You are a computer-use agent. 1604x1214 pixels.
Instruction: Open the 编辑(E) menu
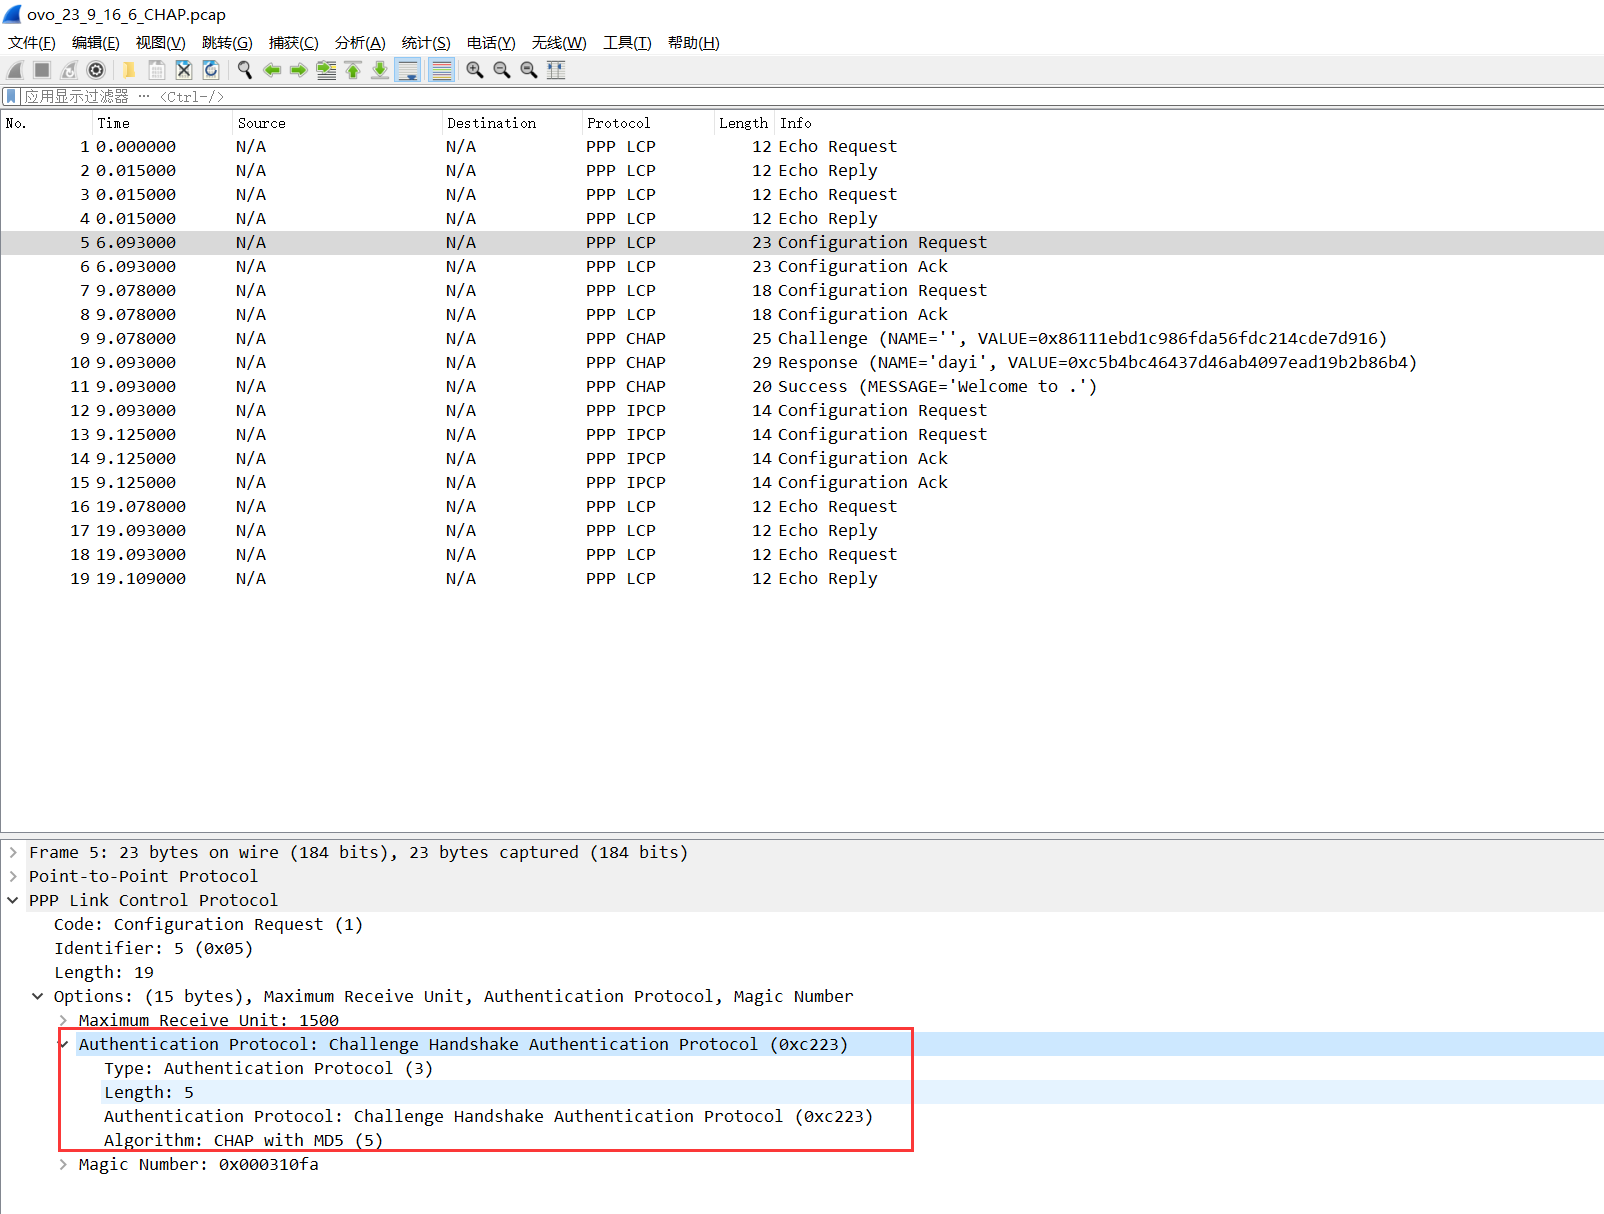(x=95, y=43)
